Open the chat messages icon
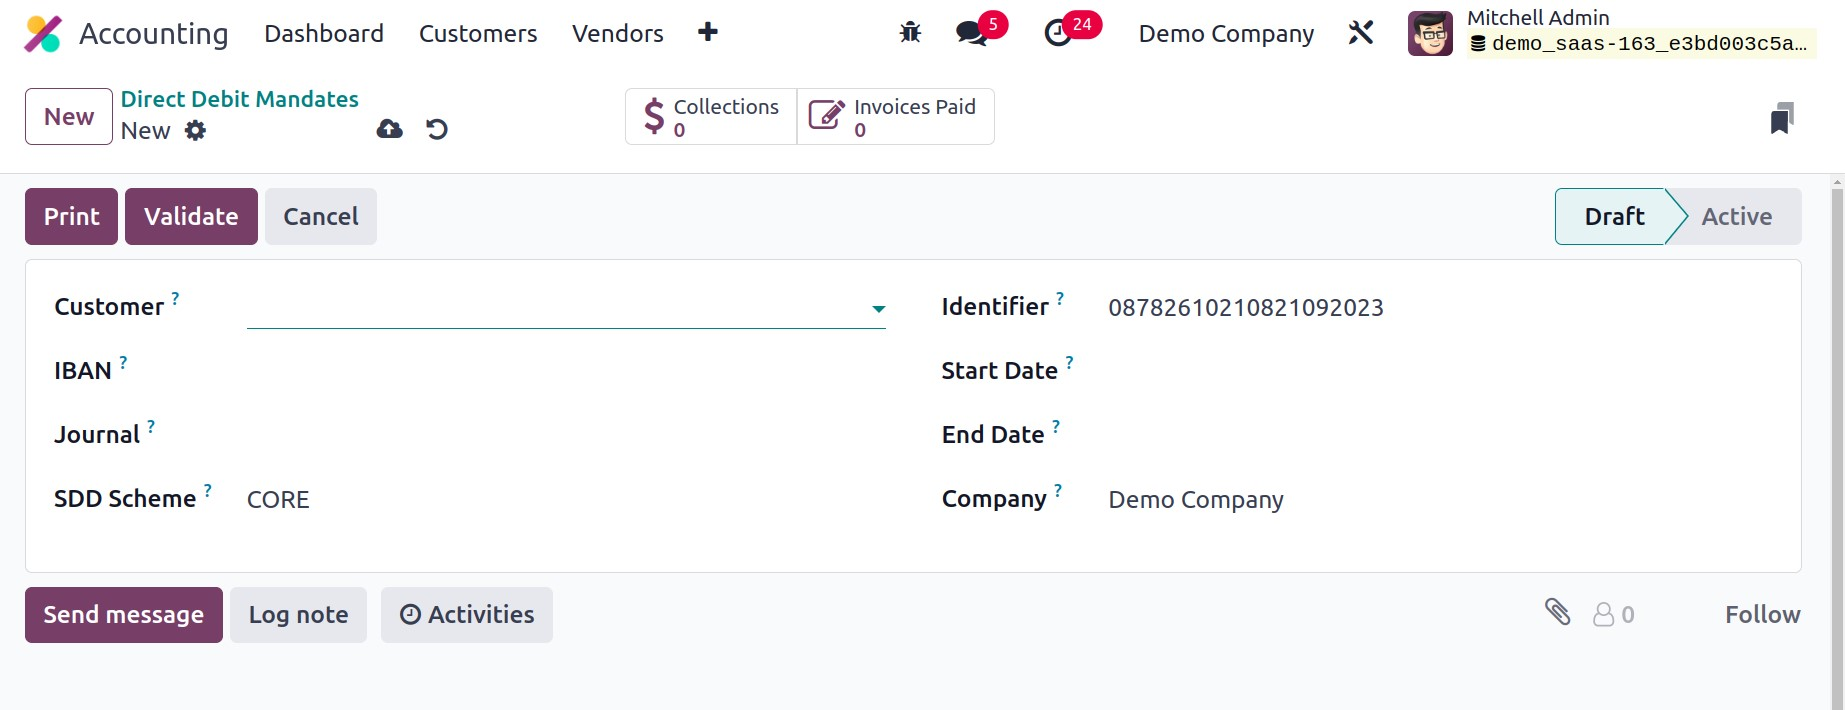This screenshot has height=710, width=1845. click(970, 33)
